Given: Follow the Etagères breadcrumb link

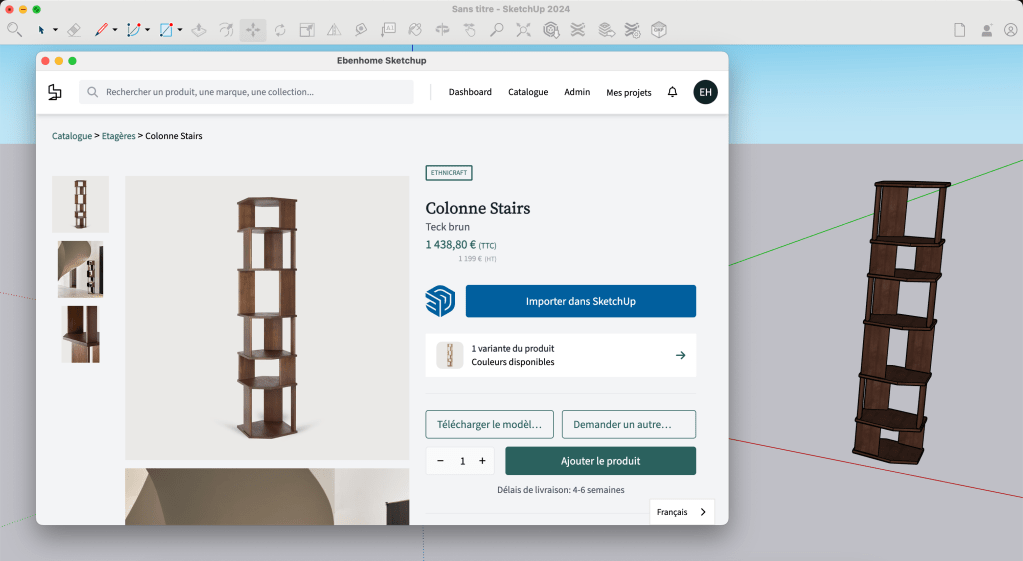Looking at the screenshot, I should (x=119, y=136).
